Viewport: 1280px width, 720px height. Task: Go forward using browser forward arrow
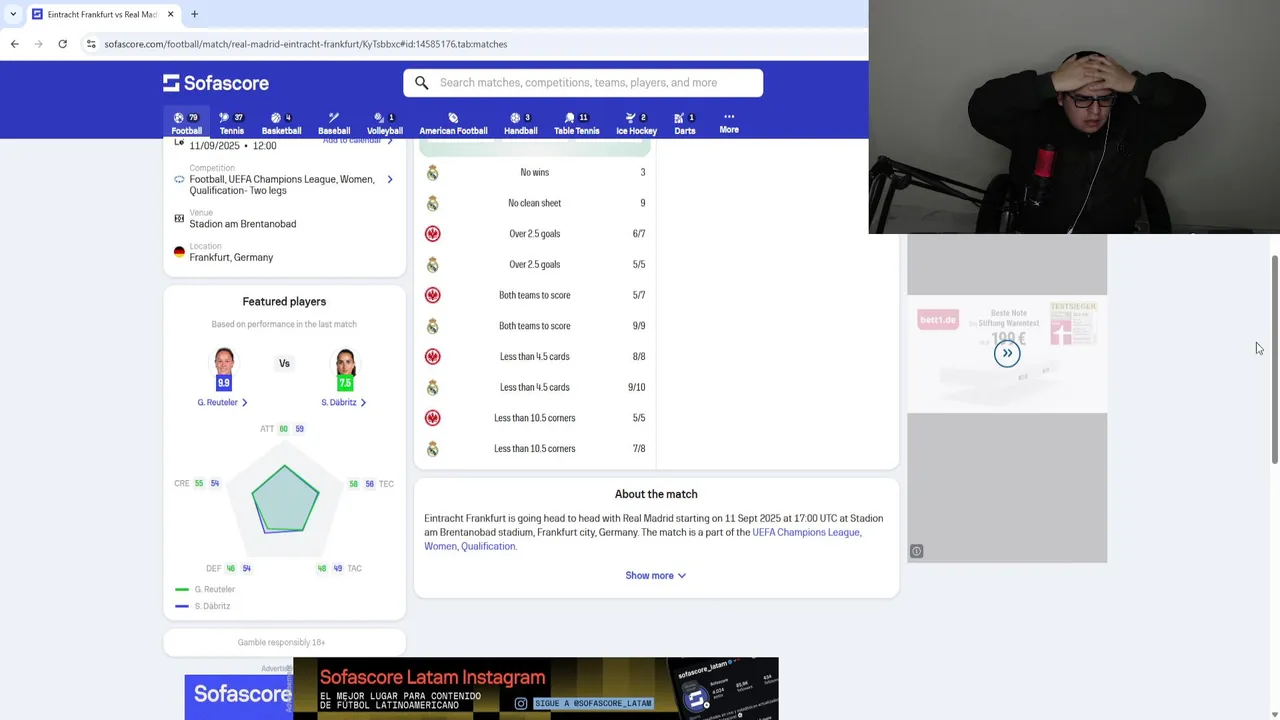38,44
